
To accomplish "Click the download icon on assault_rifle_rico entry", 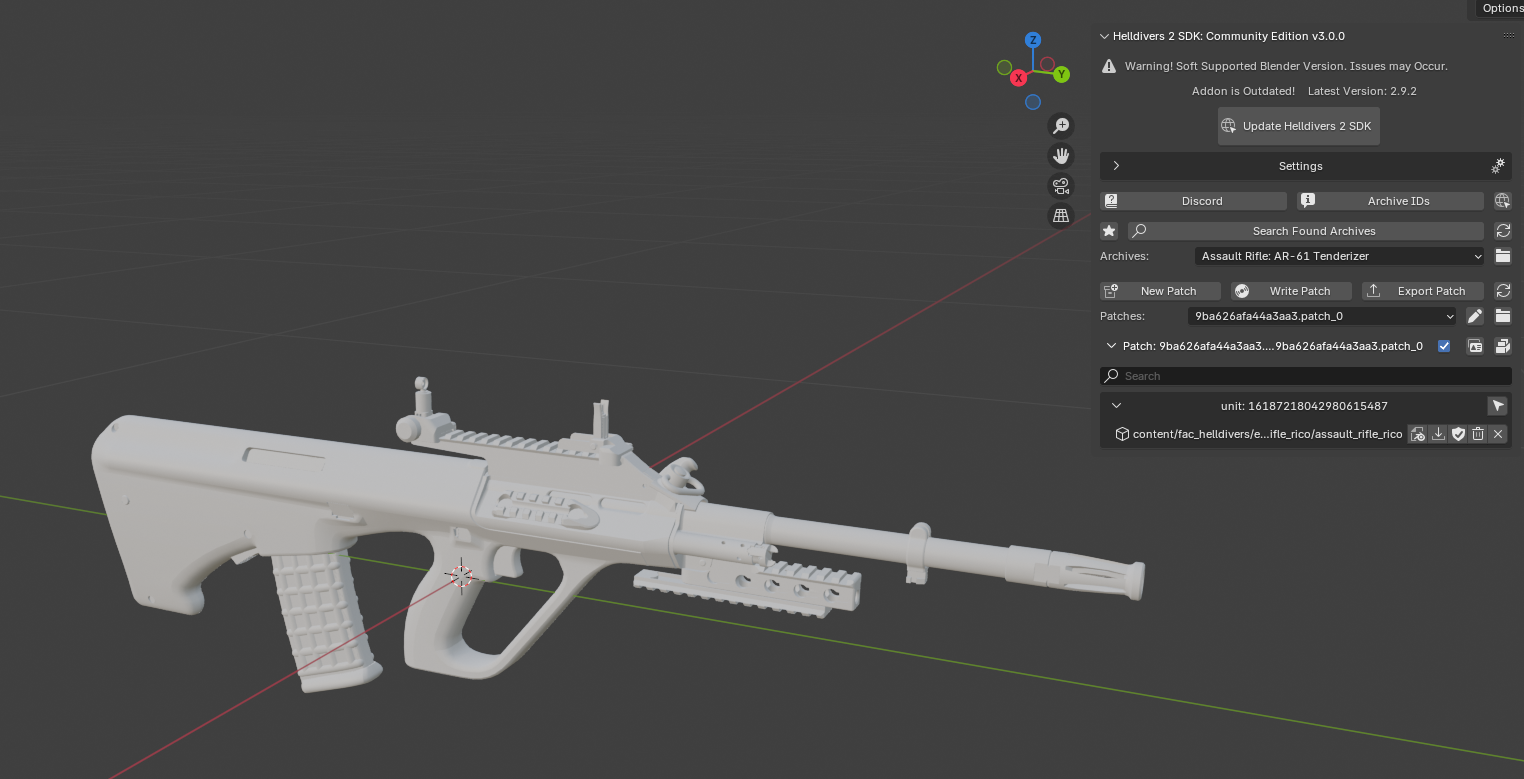I will click(x=1438, y=434).
